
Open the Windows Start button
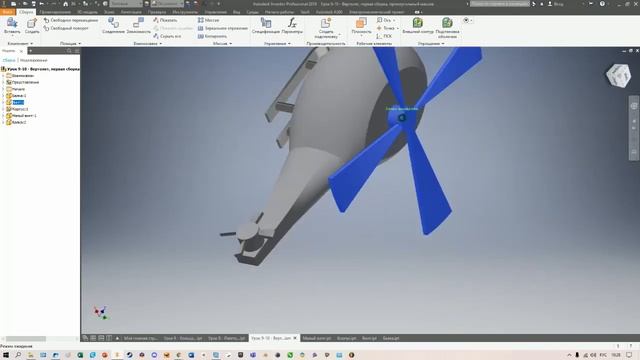6,355
